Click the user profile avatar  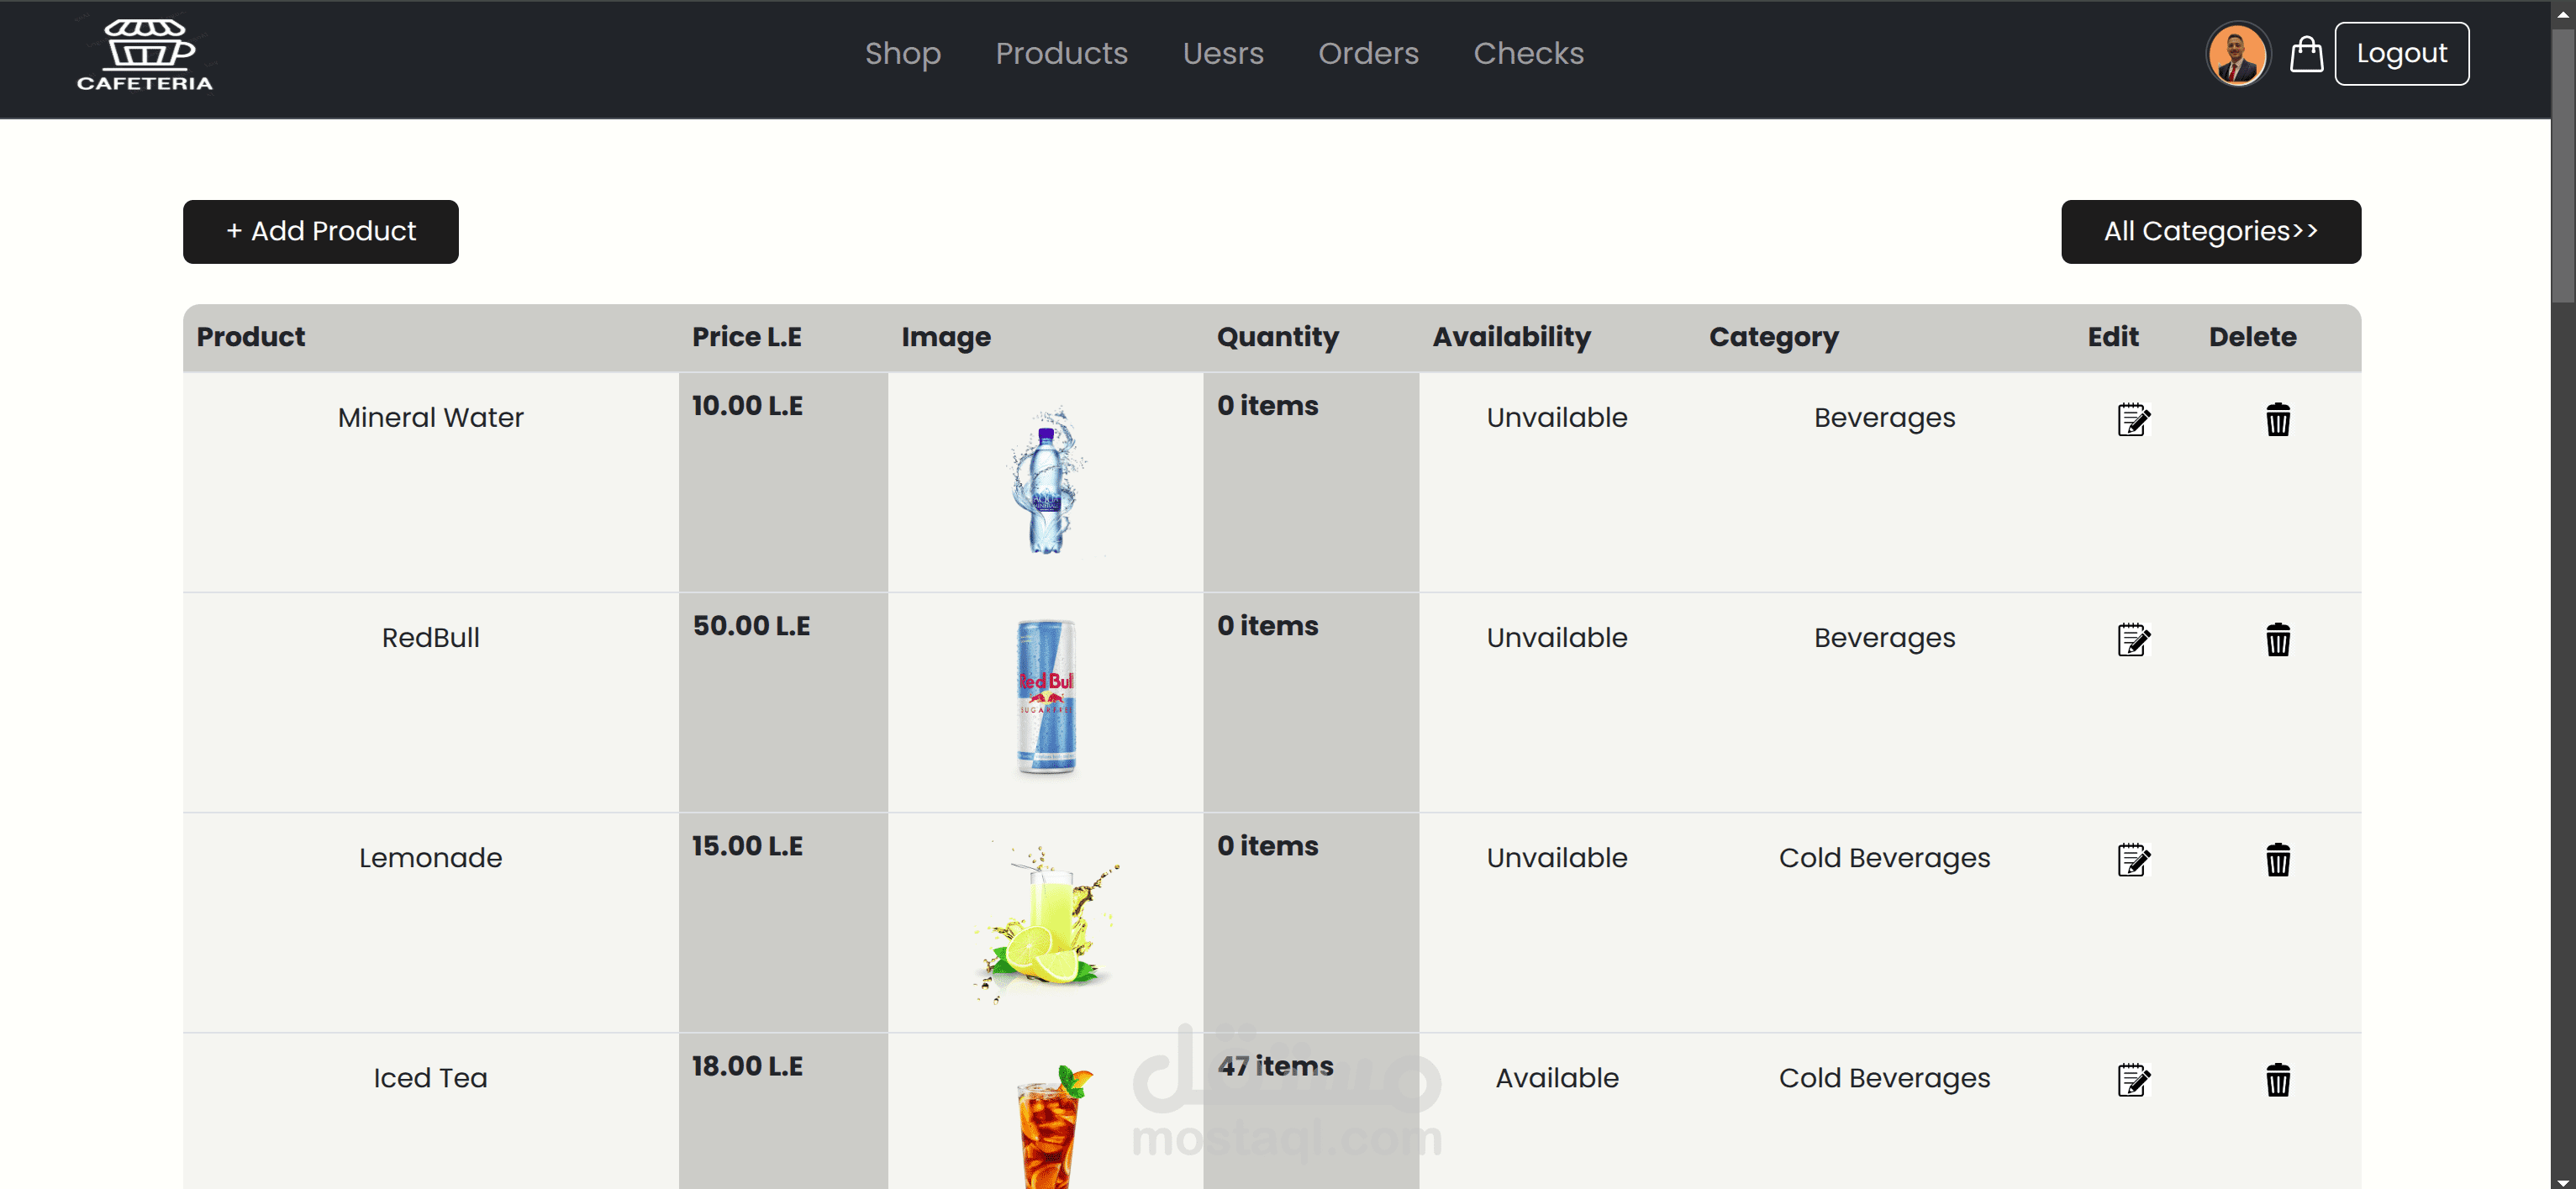2237,54
